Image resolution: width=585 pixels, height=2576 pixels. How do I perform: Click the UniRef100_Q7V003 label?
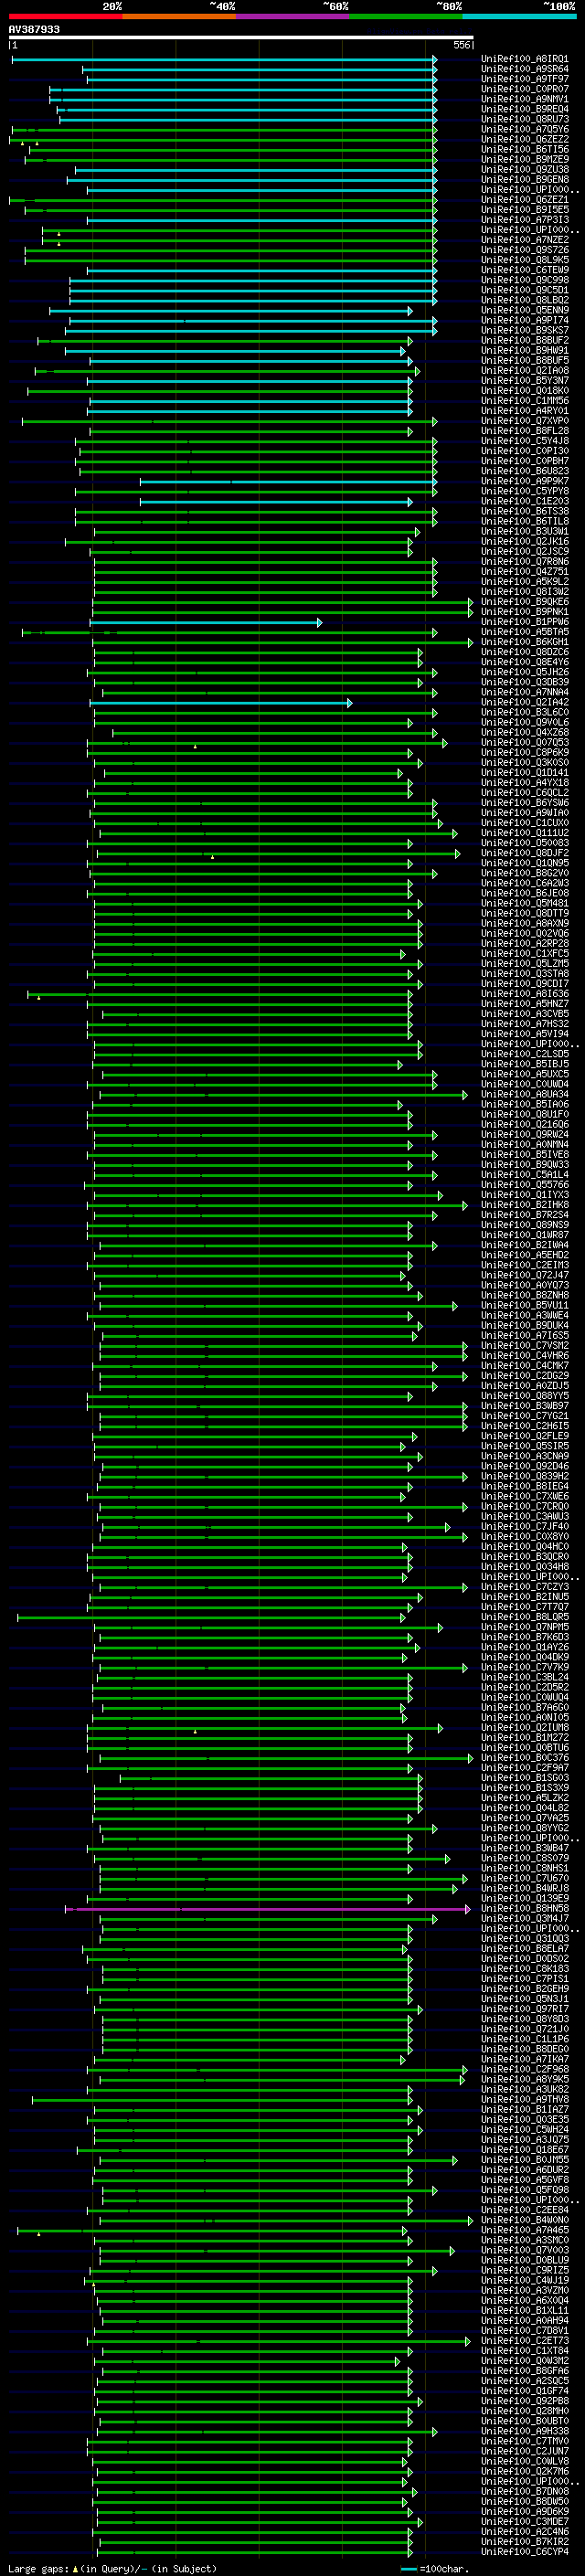[x=524, y=2250]
